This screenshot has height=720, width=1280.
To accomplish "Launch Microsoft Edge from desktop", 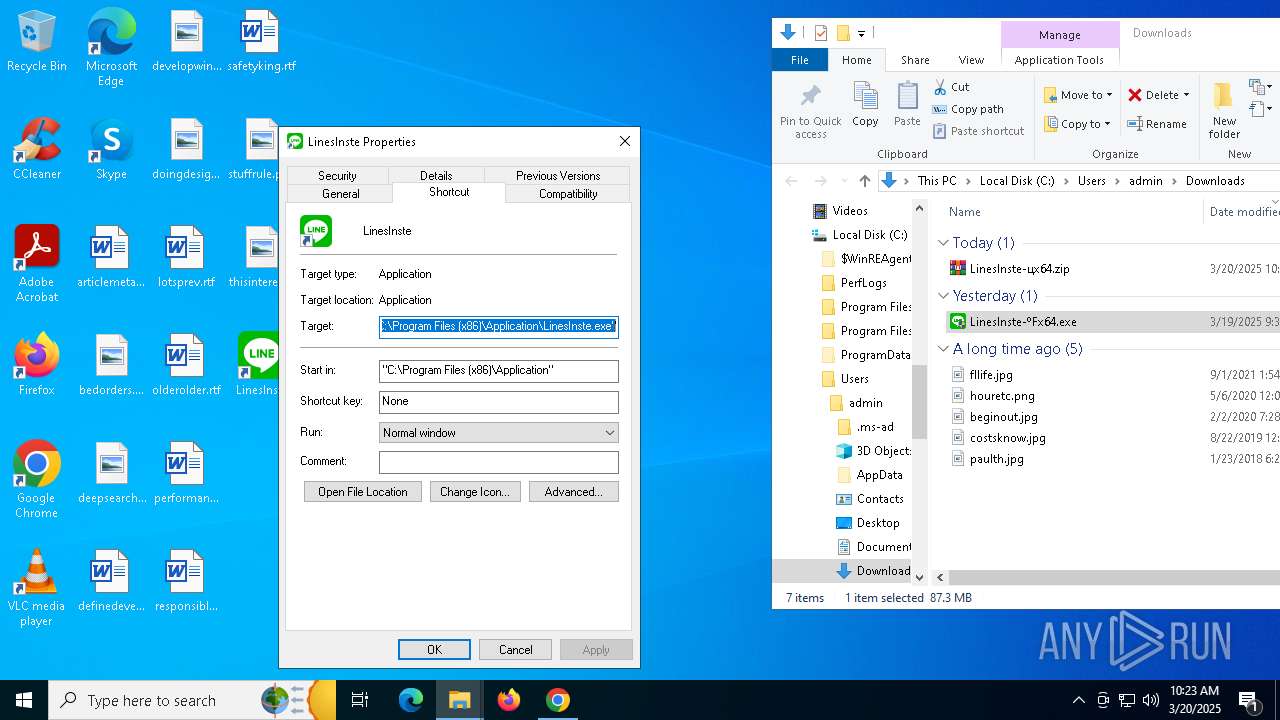I will (111, 48).
